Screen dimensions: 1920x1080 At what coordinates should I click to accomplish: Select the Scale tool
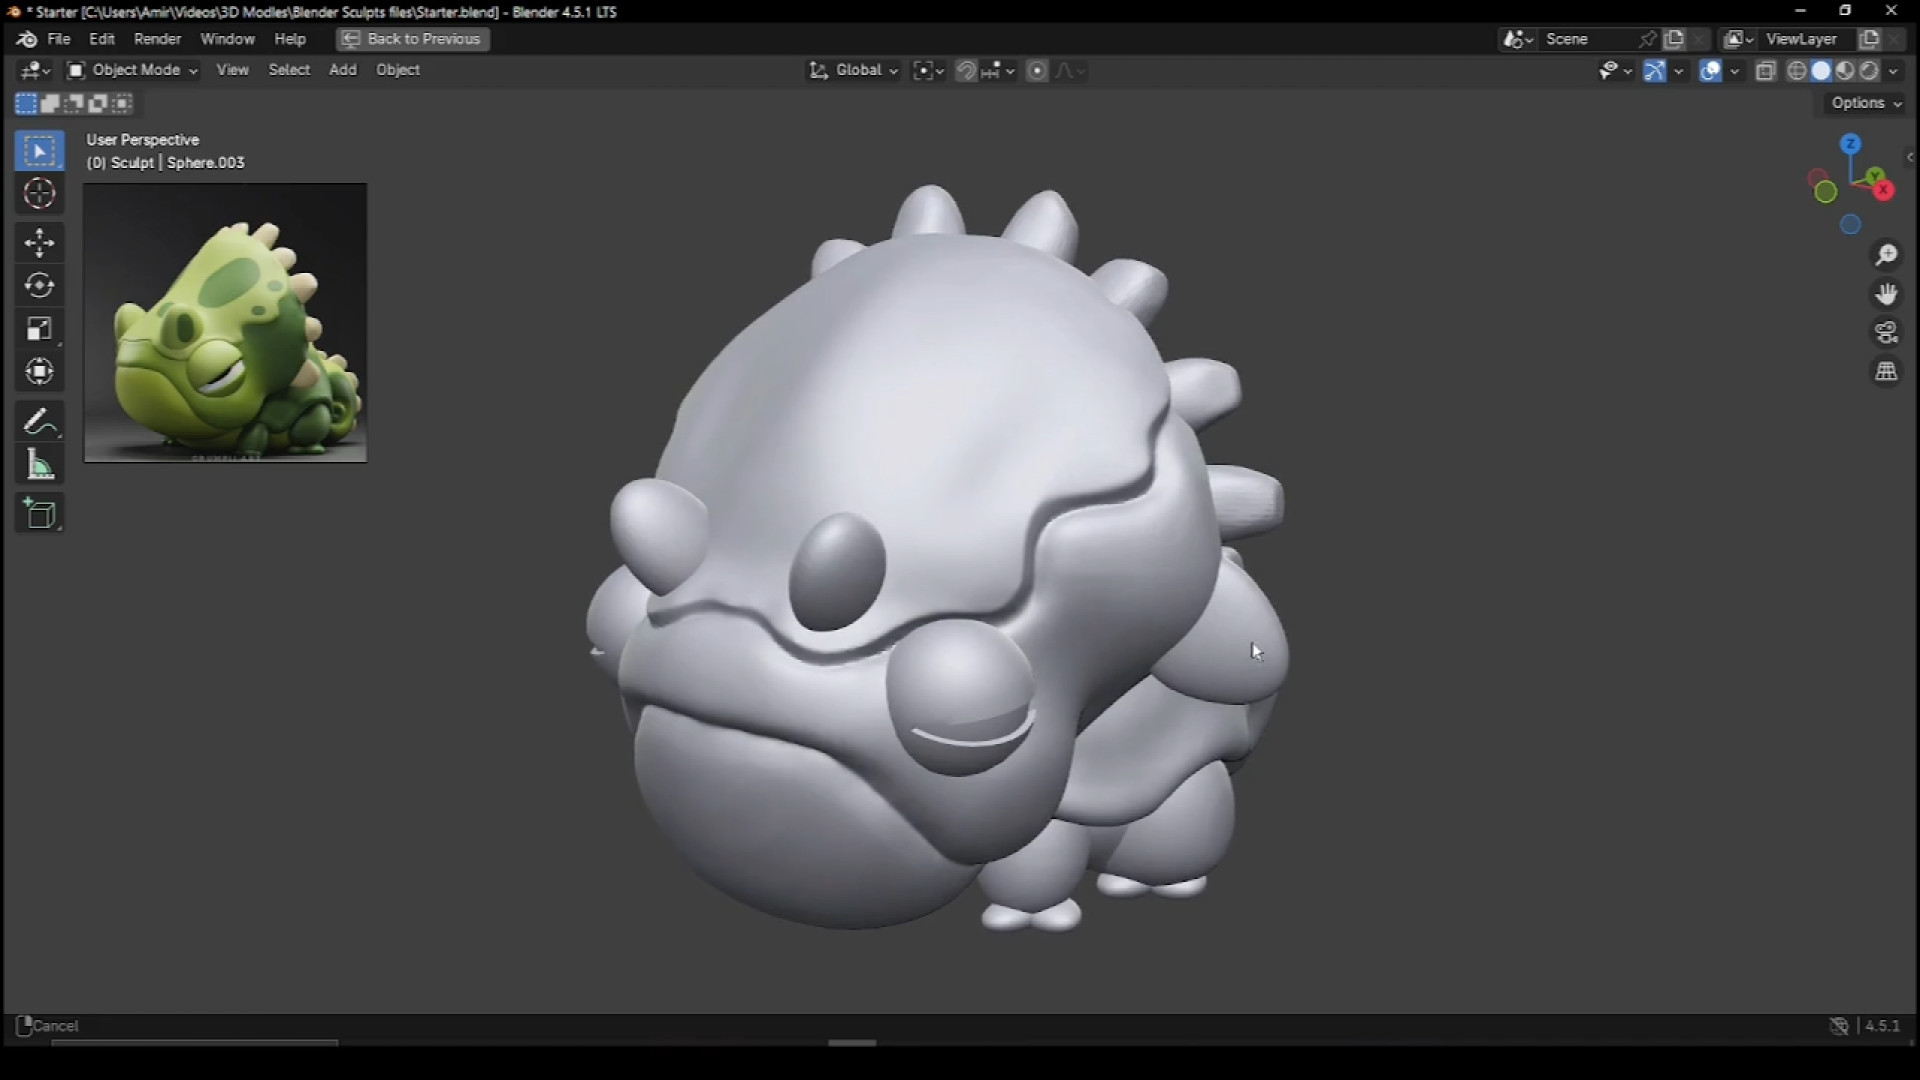coord(40,330)
